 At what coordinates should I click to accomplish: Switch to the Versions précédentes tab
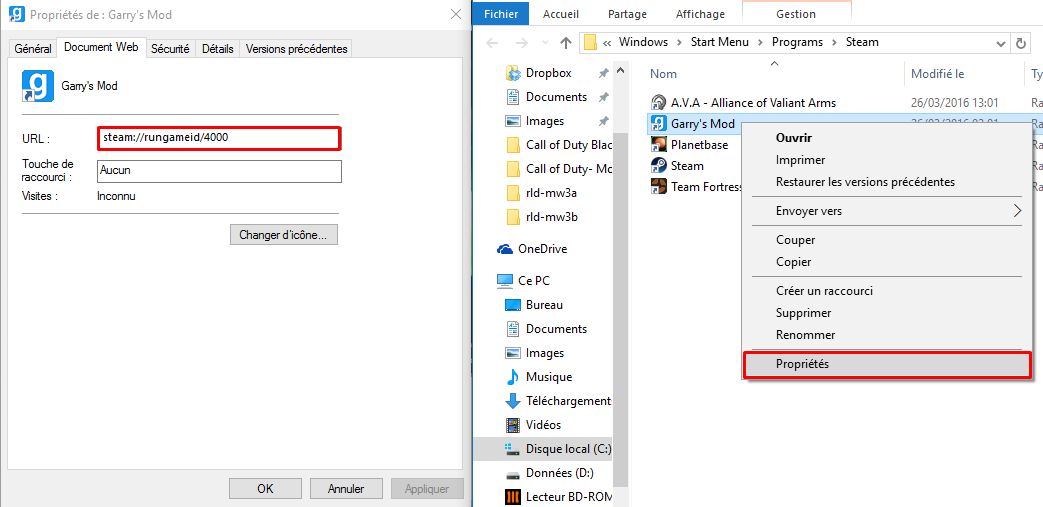click(296, 49)
